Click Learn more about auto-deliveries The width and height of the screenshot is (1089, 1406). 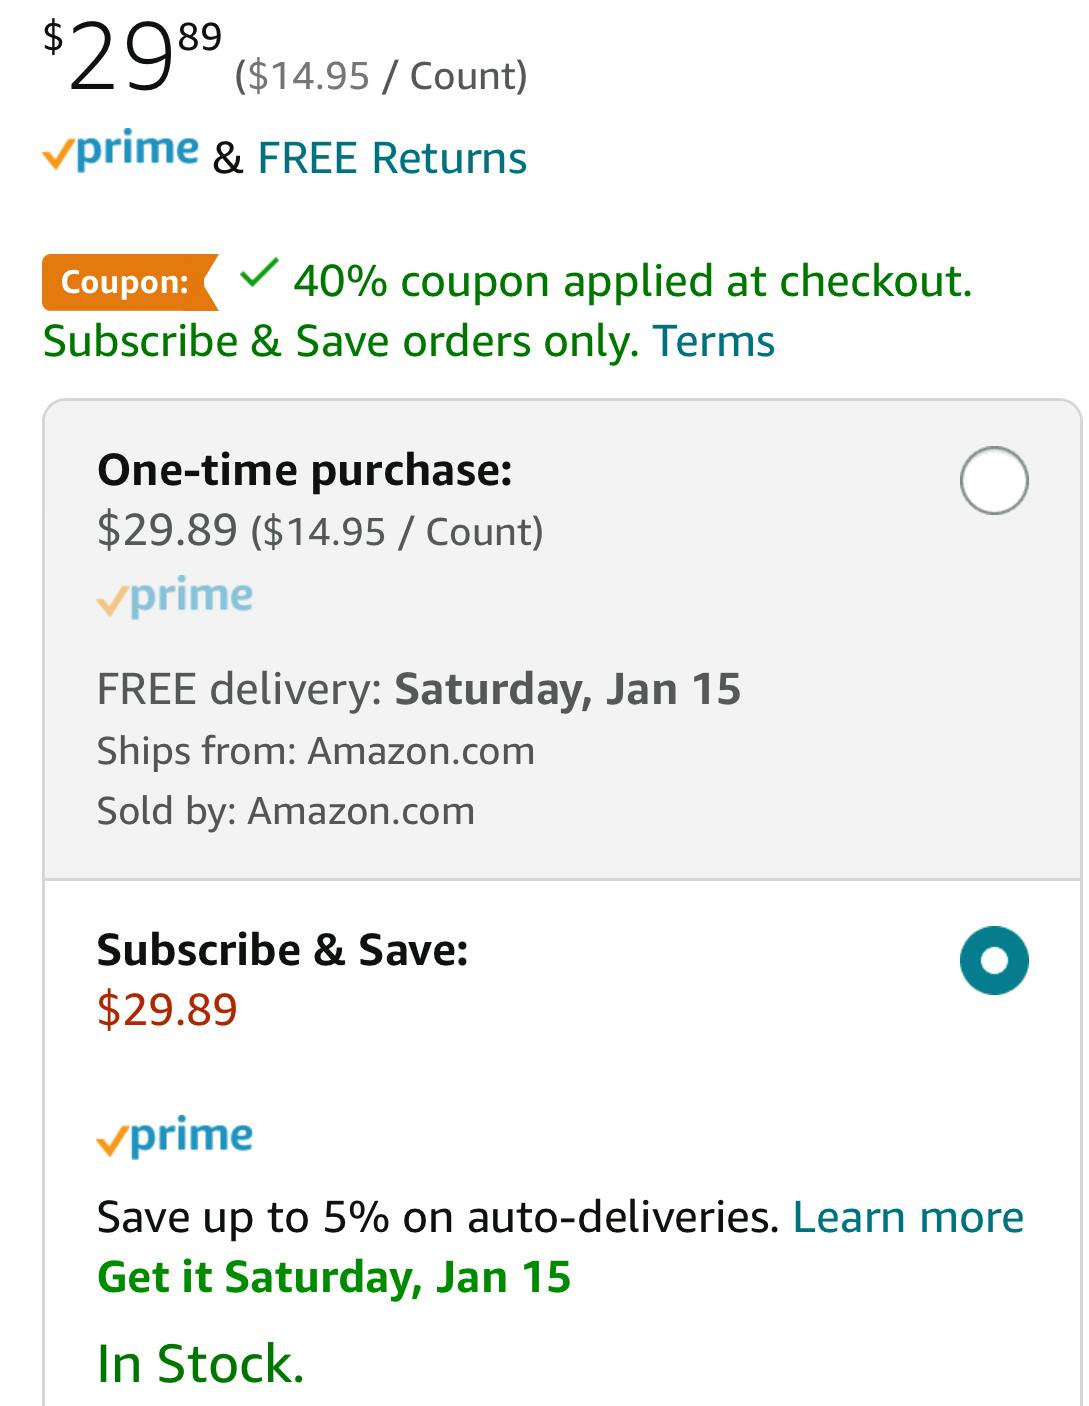(x=908, y=1217)
